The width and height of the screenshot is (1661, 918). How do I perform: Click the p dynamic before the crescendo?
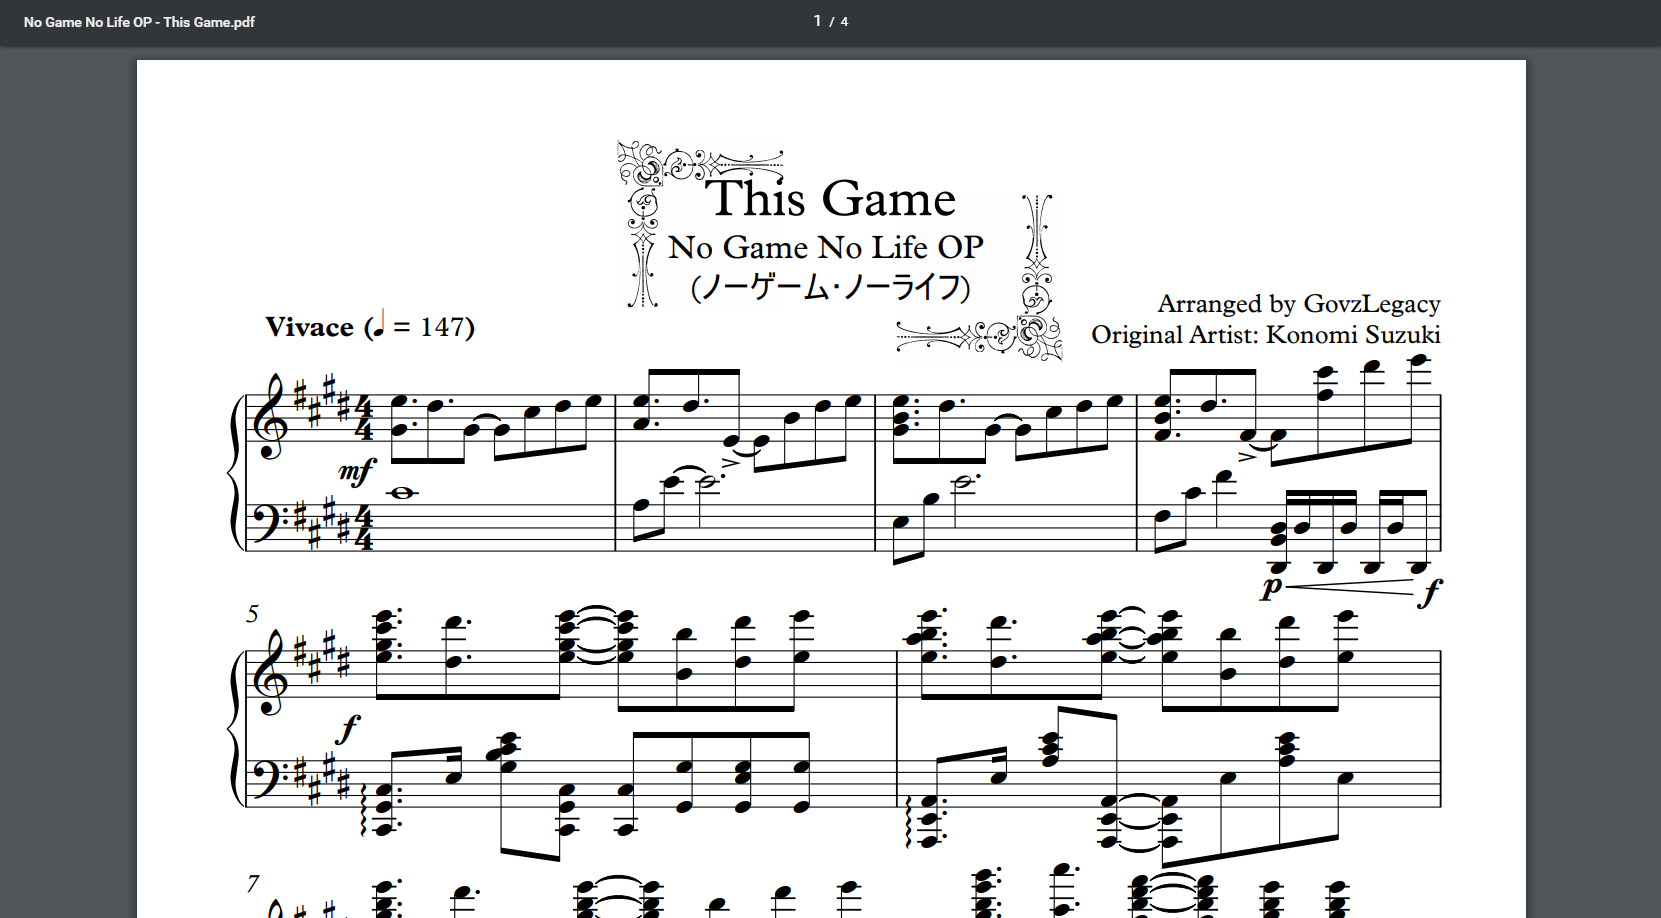coord(1271,586)
